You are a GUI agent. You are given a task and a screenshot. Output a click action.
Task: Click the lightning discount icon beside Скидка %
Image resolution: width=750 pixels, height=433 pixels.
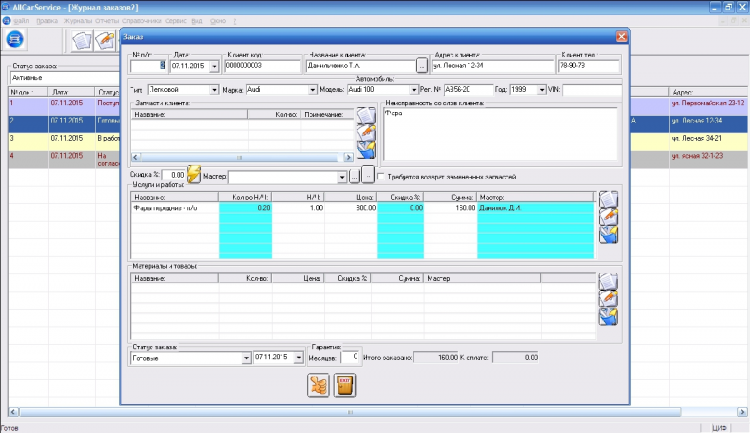coord(194,176)
